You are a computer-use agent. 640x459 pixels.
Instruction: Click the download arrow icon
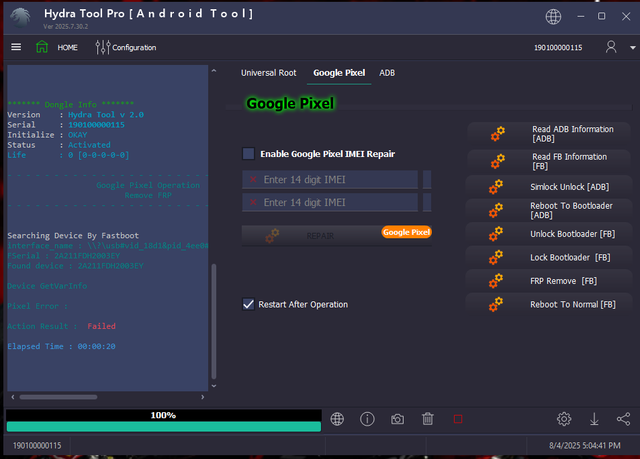594,419
